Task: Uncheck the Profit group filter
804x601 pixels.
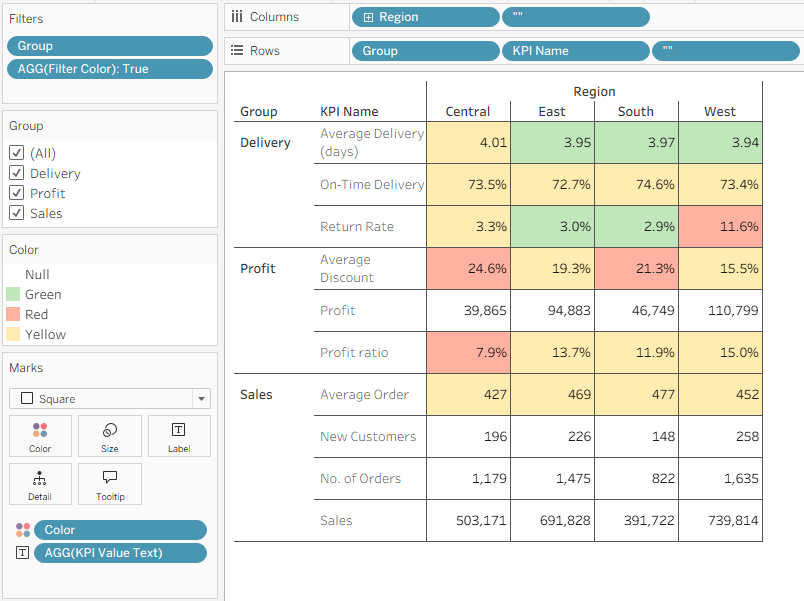Action: coord(17,193)
